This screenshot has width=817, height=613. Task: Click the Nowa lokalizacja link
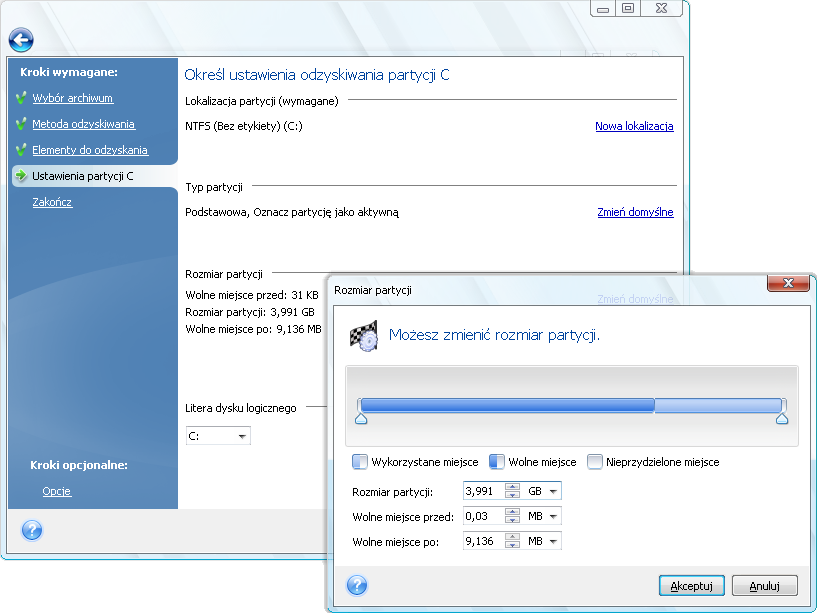pyautogui.click(x=634, y=126)
